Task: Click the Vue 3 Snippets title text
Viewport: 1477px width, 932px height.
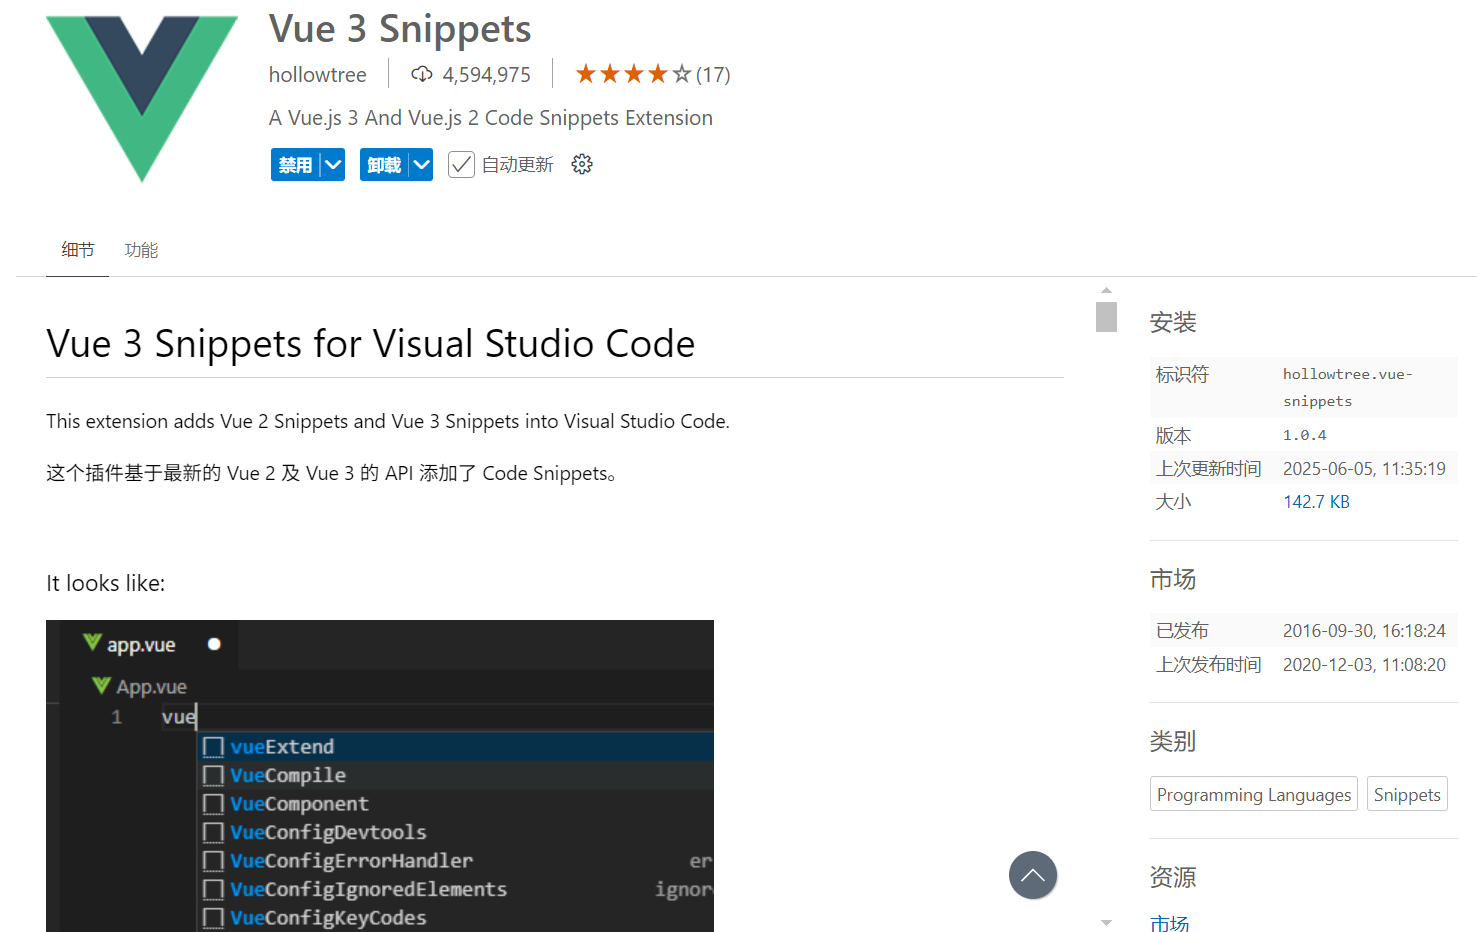Action: pos(400,29)
